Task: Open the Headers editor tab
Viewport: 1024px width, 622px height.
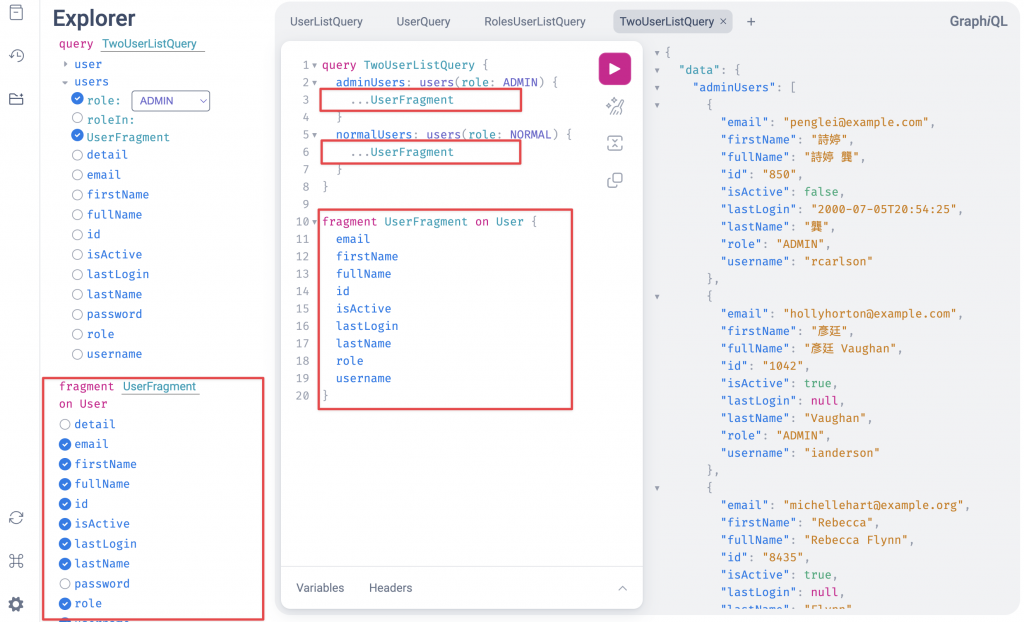Action: (x=391, y=588)
